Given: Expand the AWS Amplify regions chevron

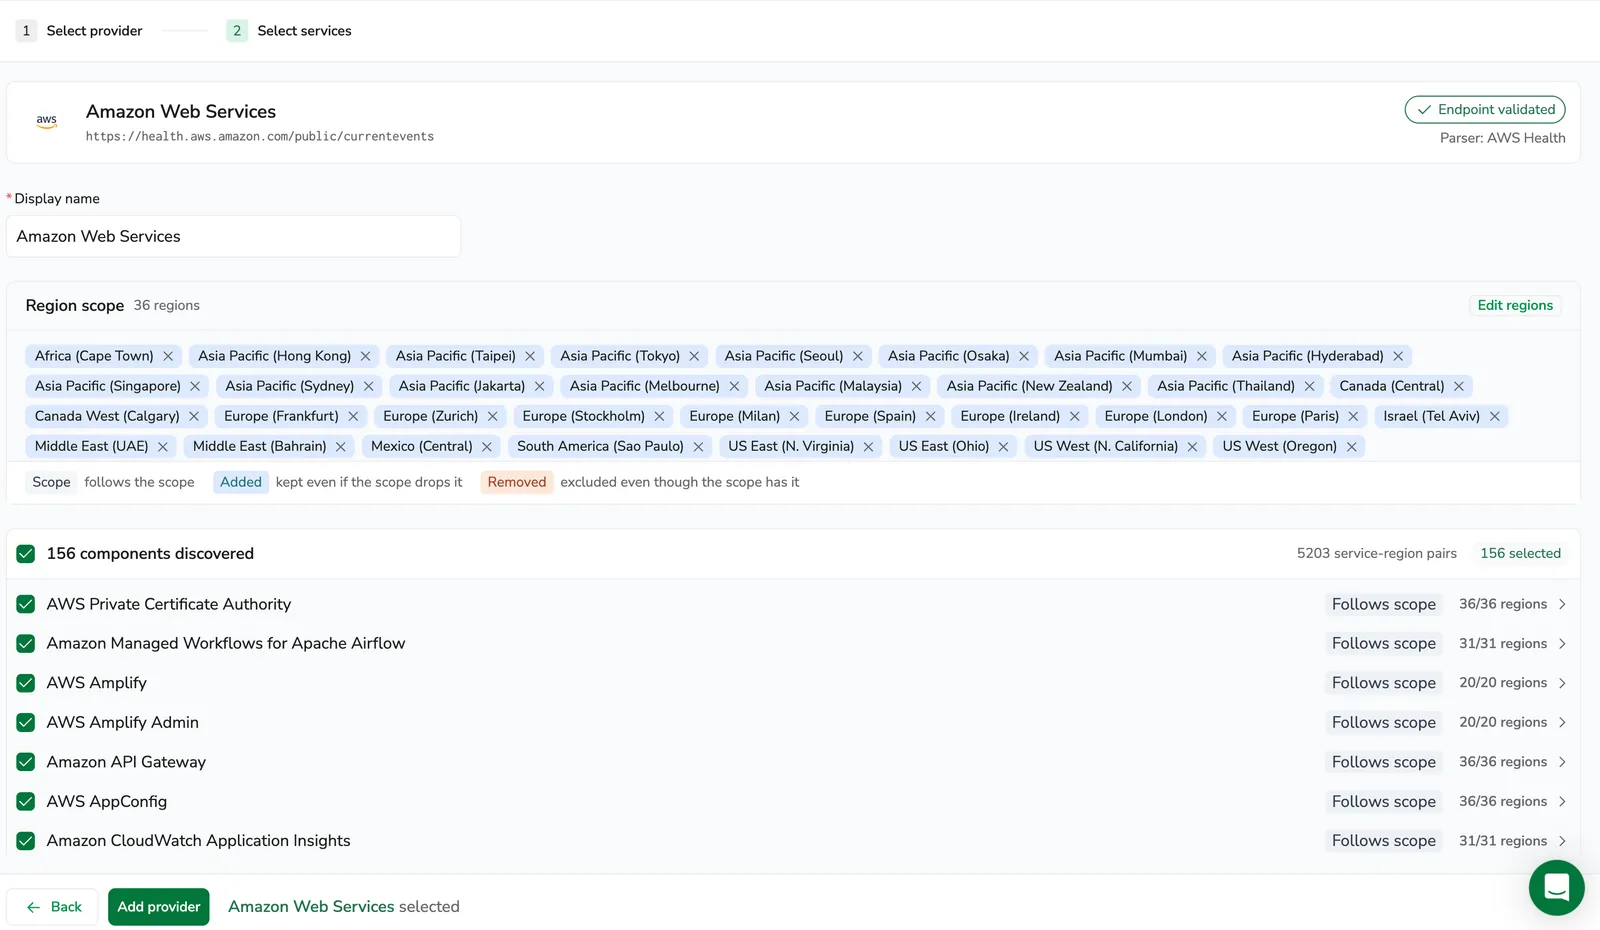Looking at the screenshot, I should click(x=1562, y=683).
